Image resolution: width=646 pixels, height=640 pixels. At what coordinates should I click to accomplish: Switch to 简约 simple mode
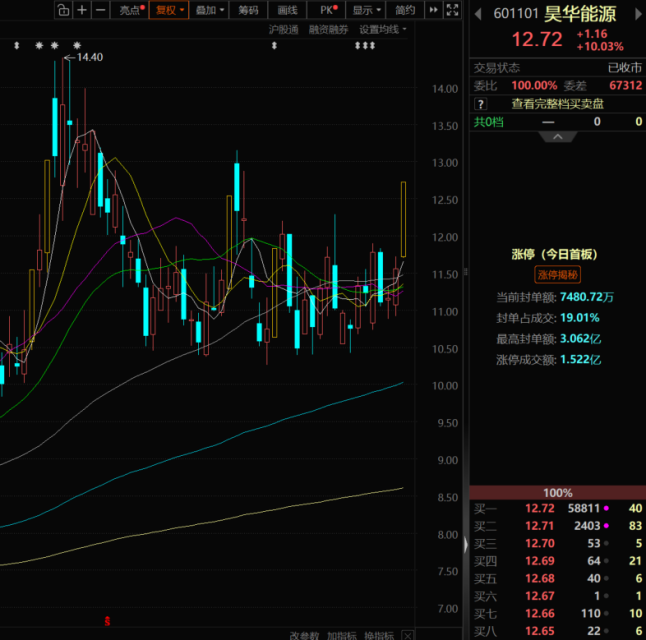point(405,10)
